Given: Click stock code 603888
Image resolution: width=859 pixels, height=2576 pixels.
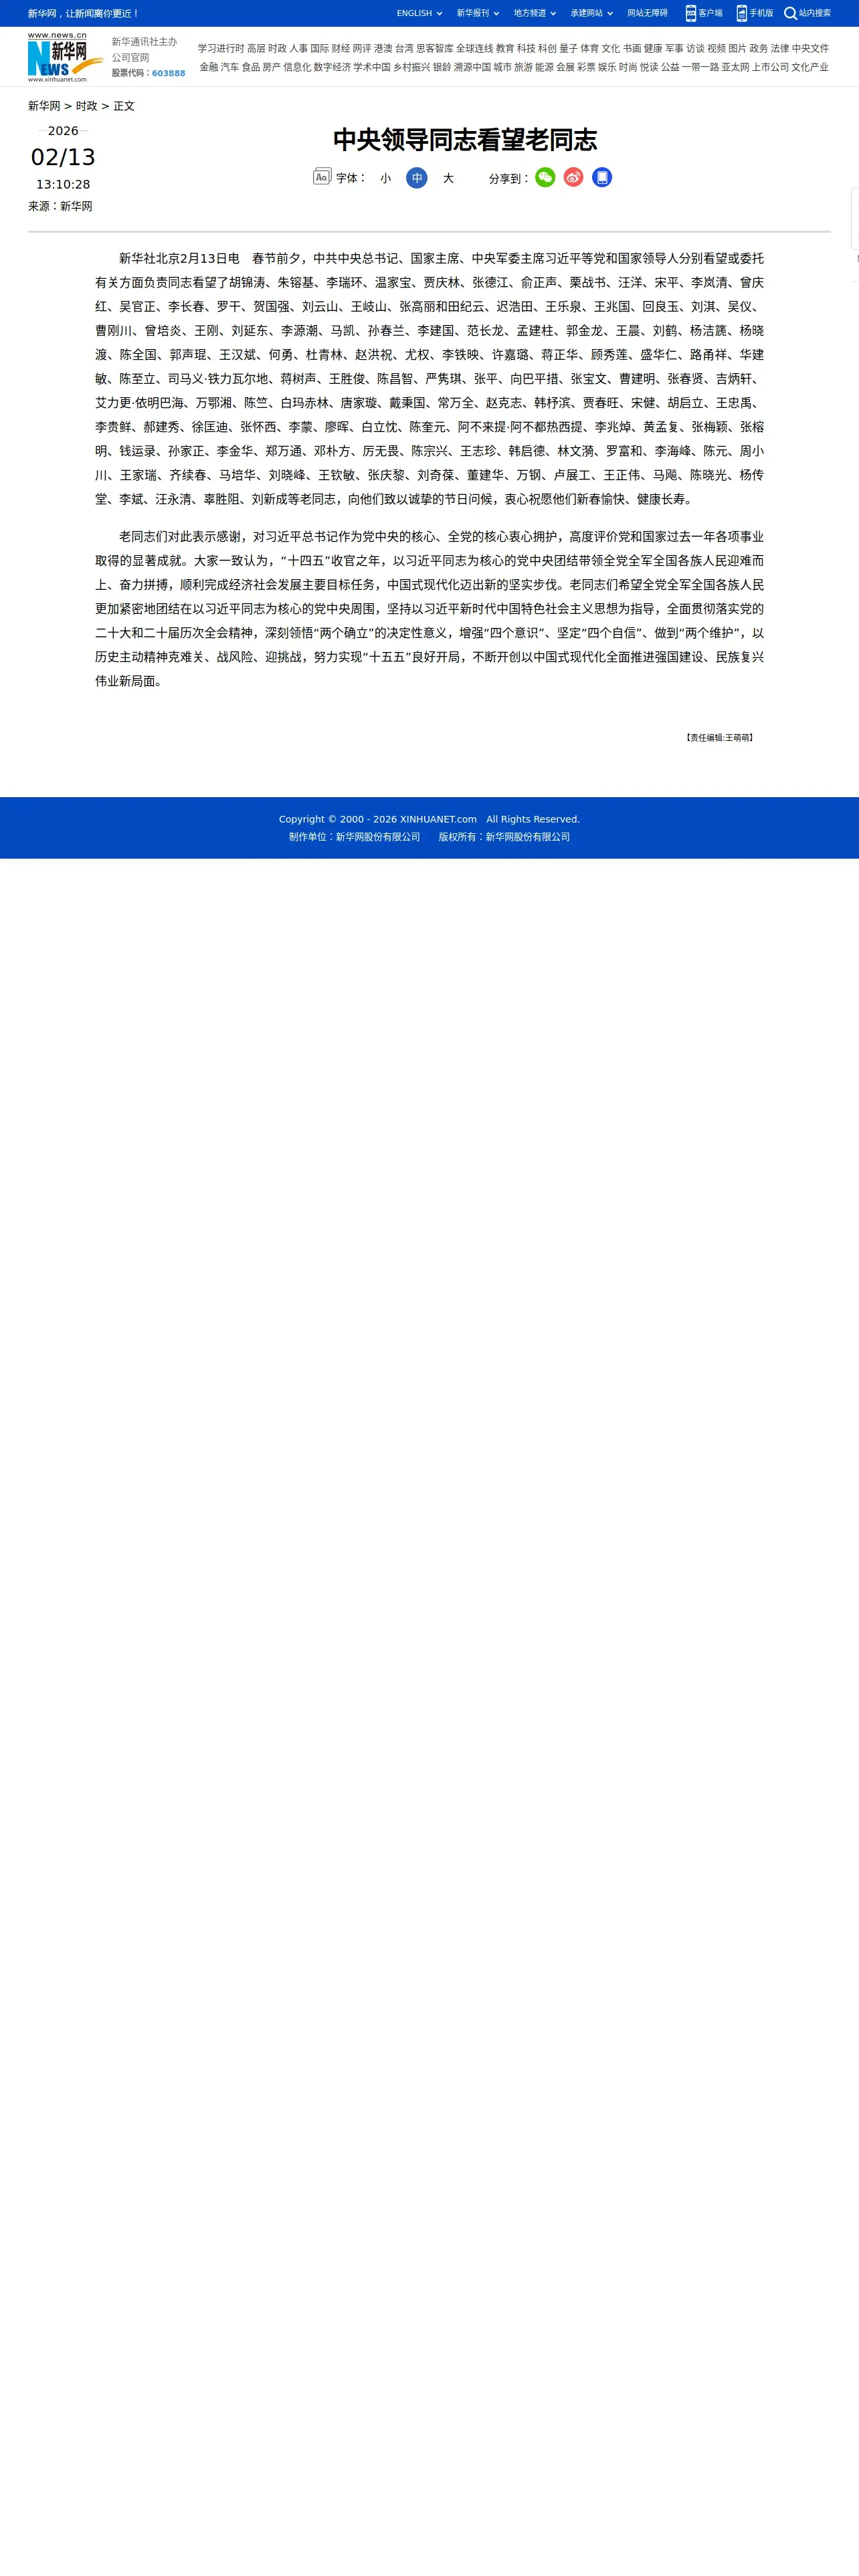Looking at the screenshot, I should click(x=168, y=73).
